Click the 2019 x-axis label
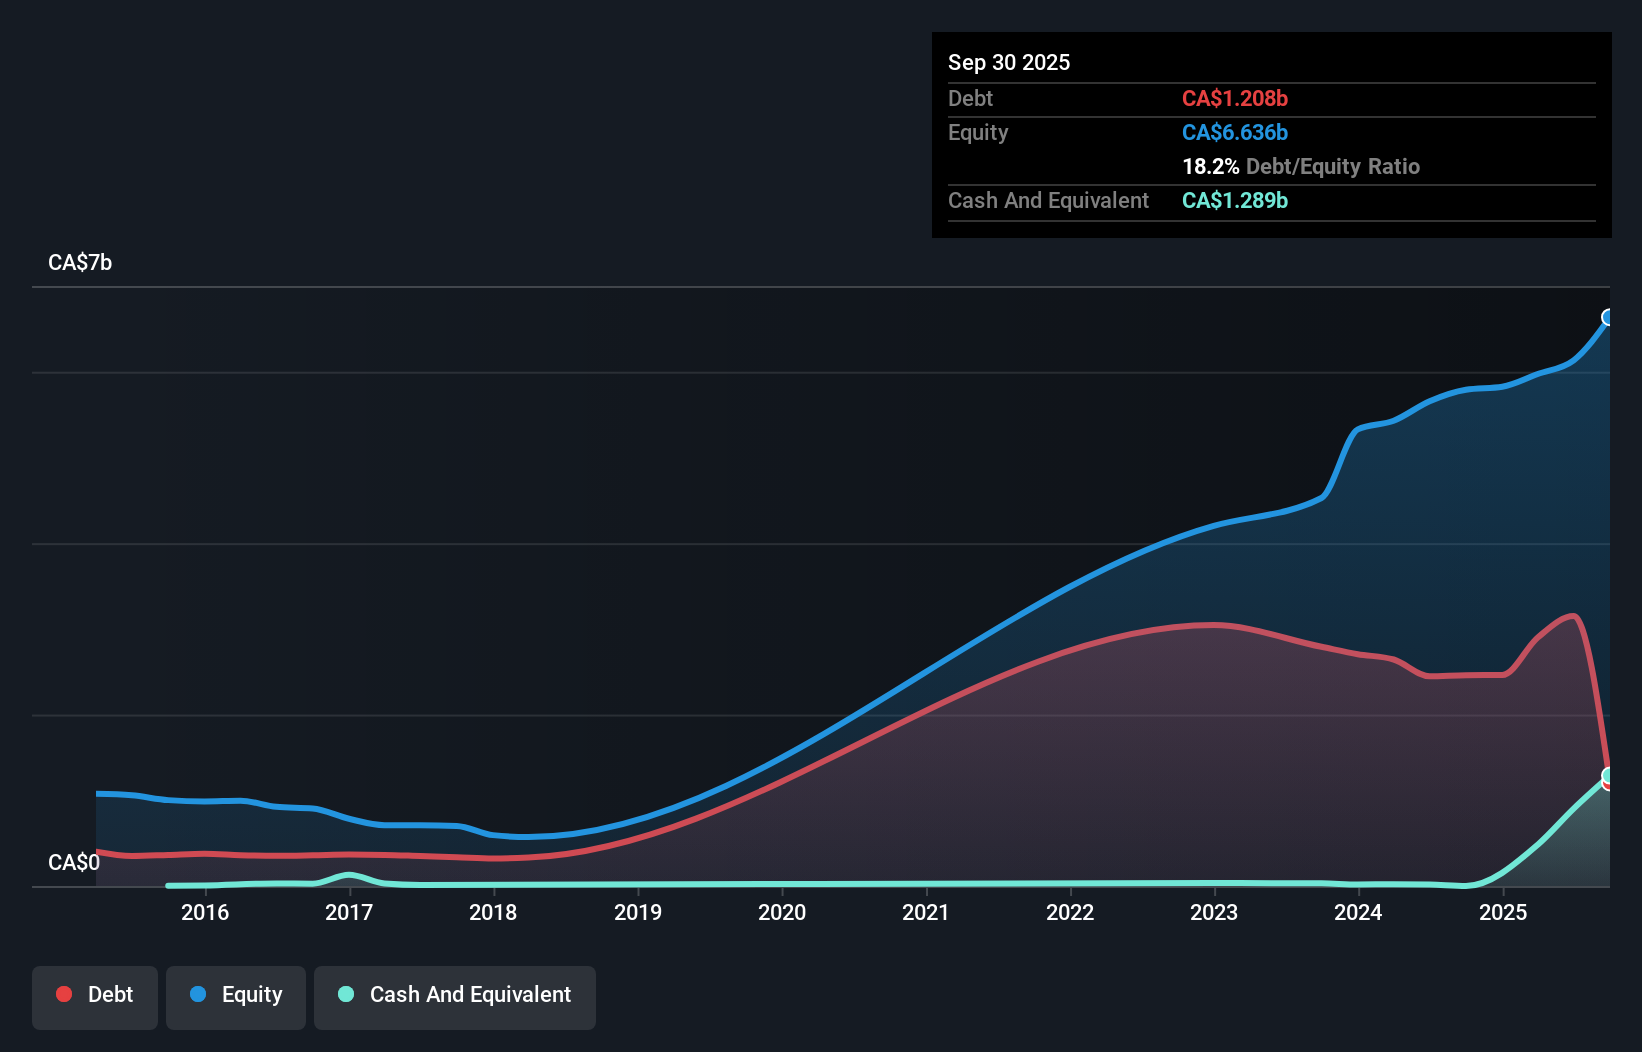Screen dimensions: 1642x1052 (638, 912)
